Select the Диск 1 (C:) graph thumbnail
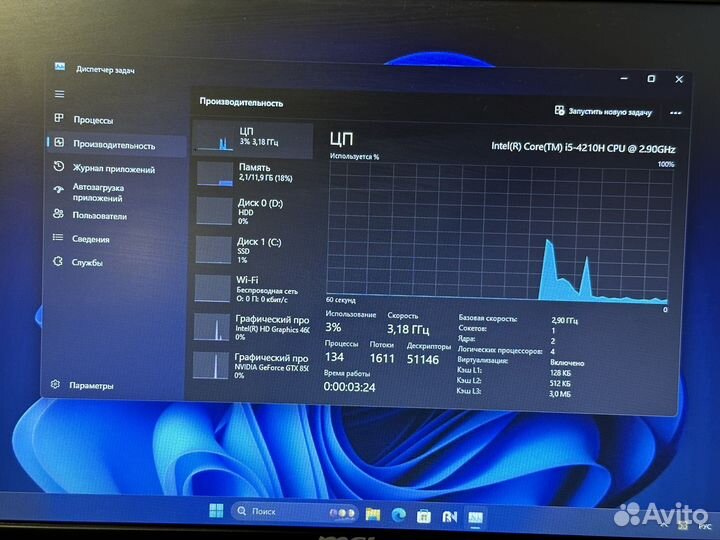720x540 pixels. 213,250
